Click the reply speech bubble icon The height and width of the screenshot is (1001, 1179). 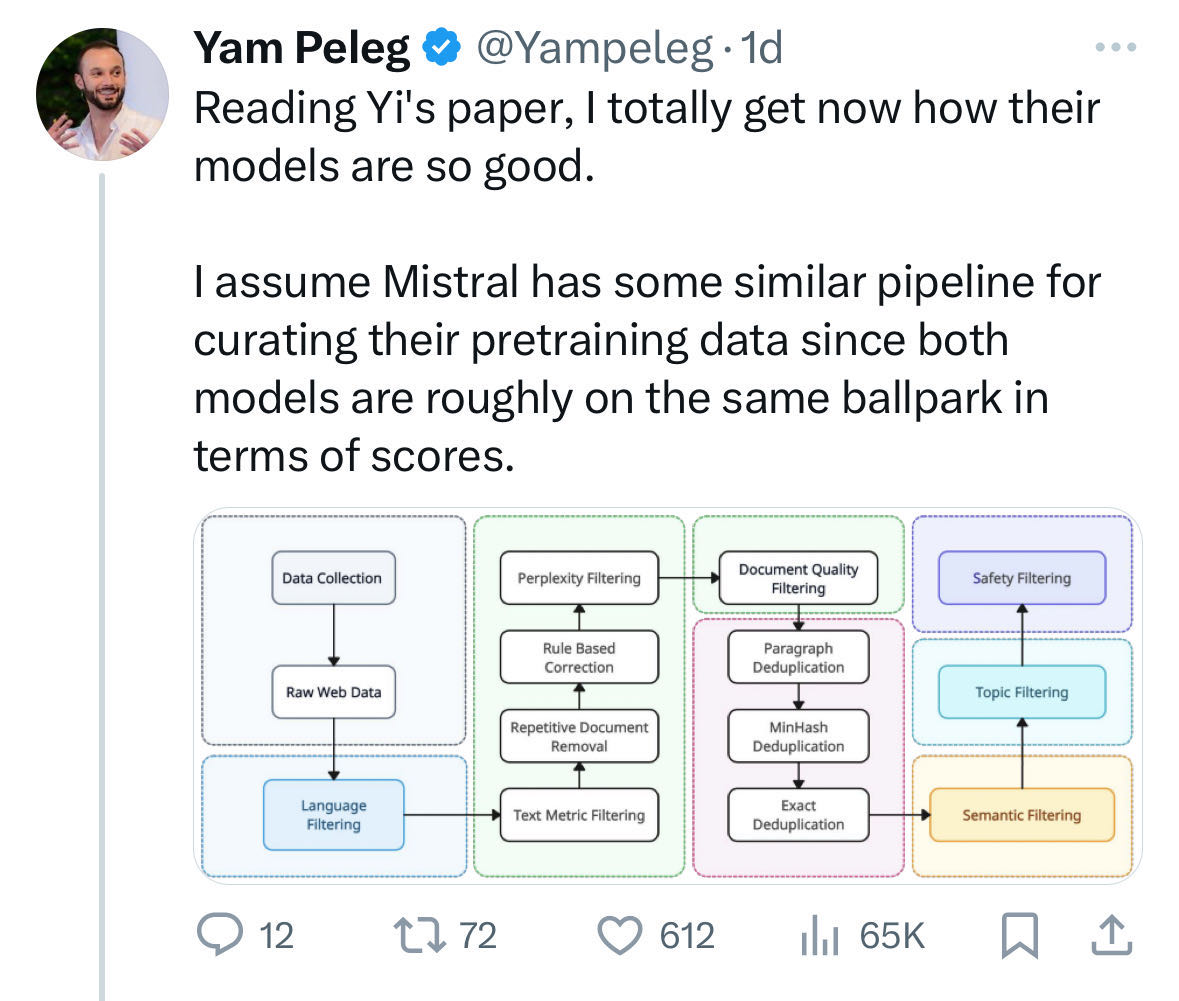point(220,935)
